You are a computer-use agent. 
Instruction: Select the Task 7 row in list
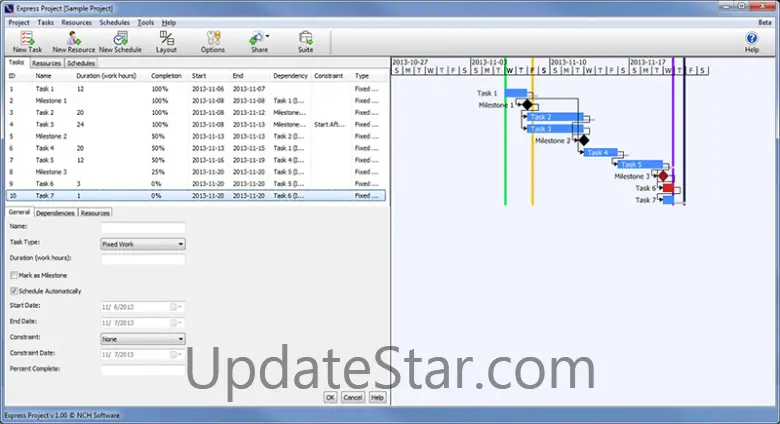pyautogui.click(x=196, y=196)
